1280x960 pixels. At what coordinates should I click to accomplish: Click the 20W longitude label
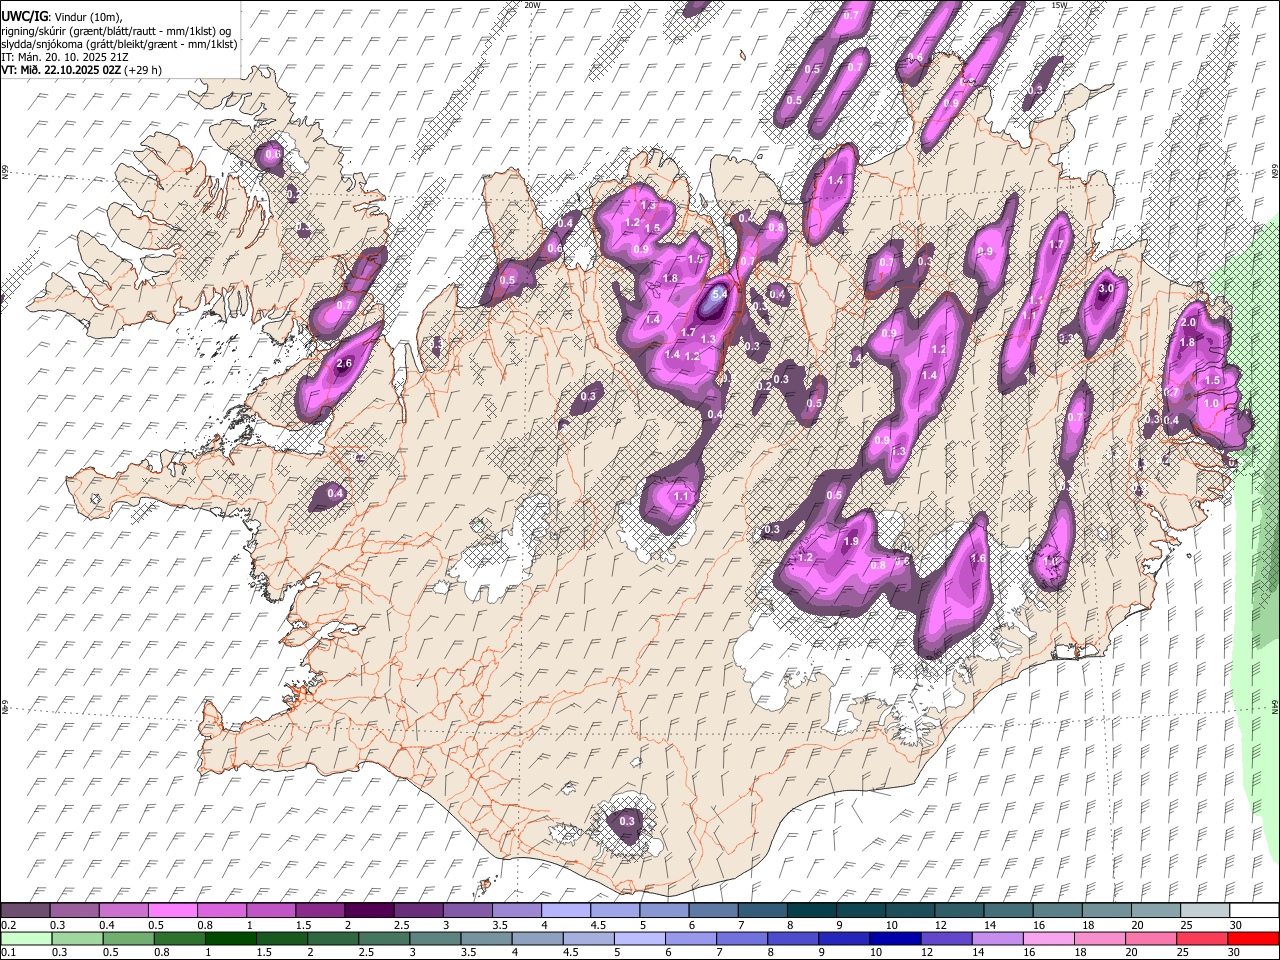click(532, 5)
